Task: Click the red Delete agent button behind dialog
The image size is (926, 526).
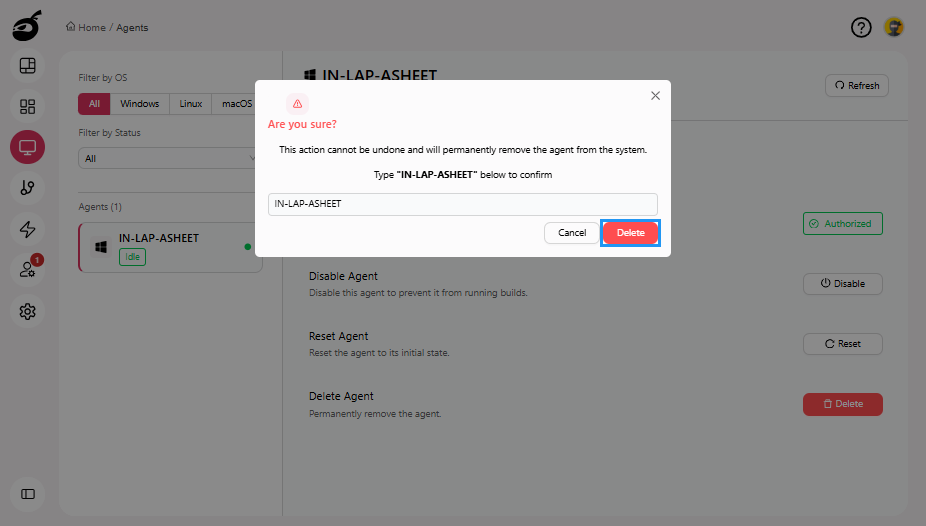Action: [842, 404]
